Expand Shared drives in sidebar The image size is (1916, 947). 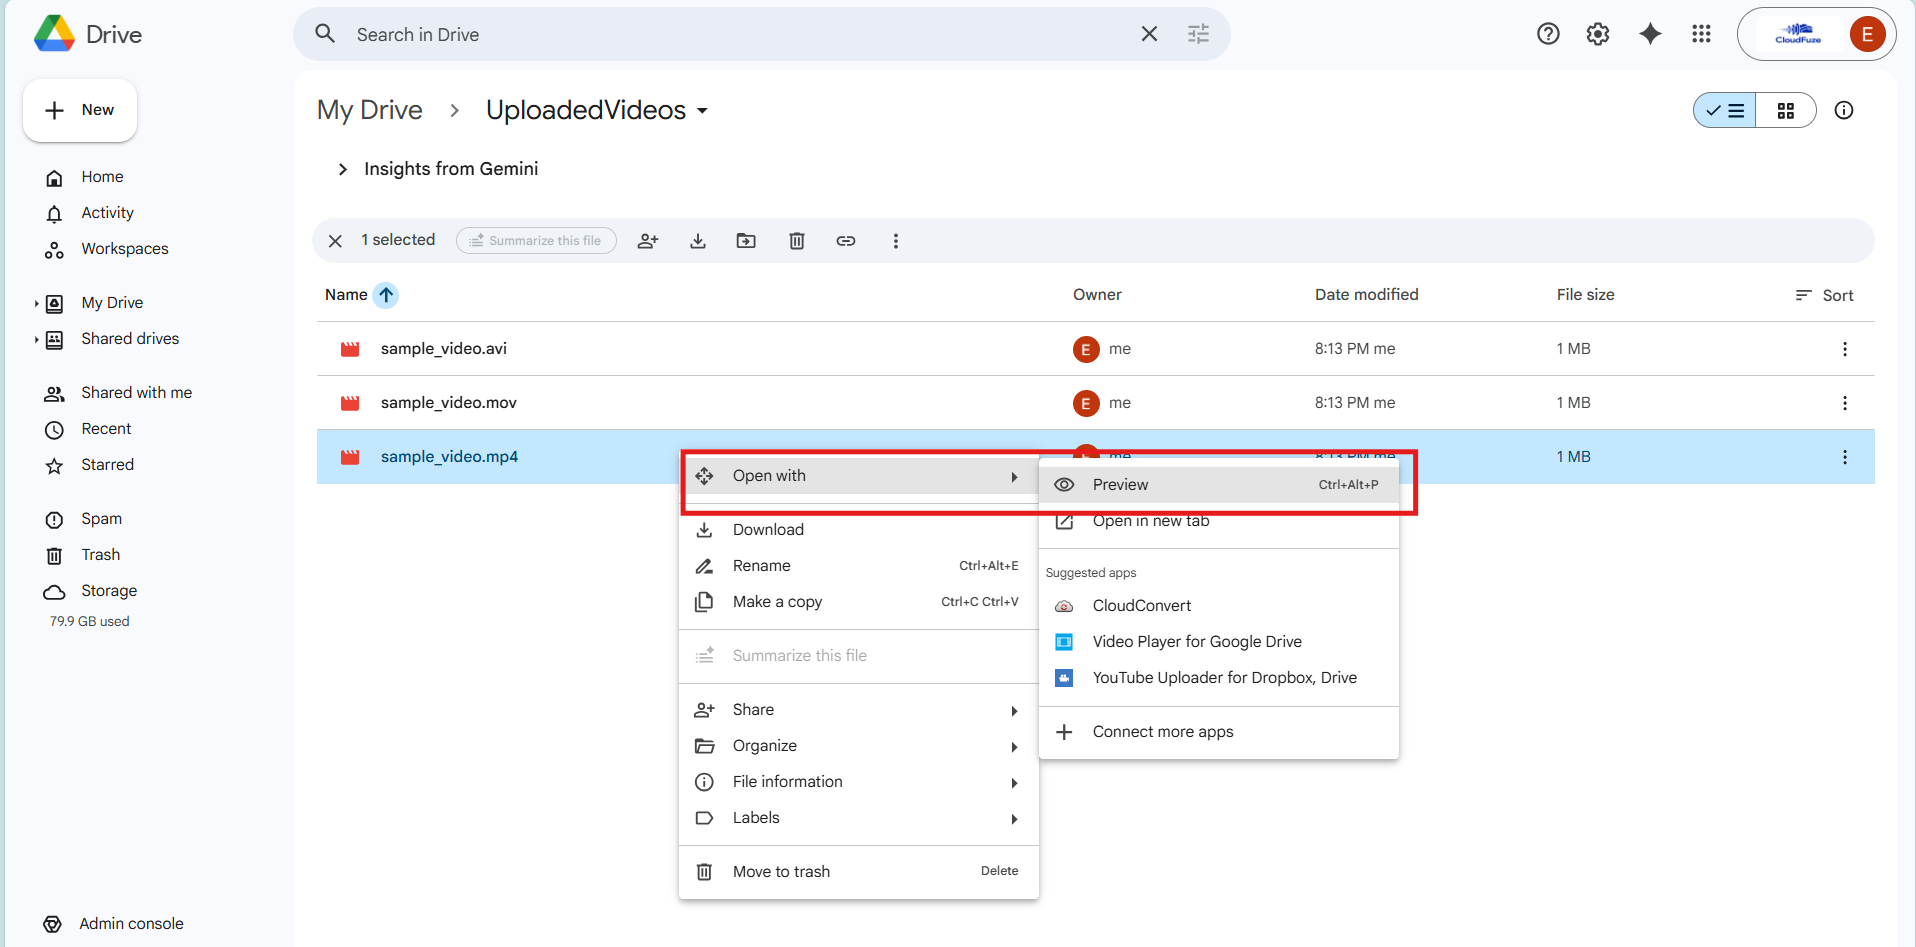pyautogui.click(x=36, y=338)
